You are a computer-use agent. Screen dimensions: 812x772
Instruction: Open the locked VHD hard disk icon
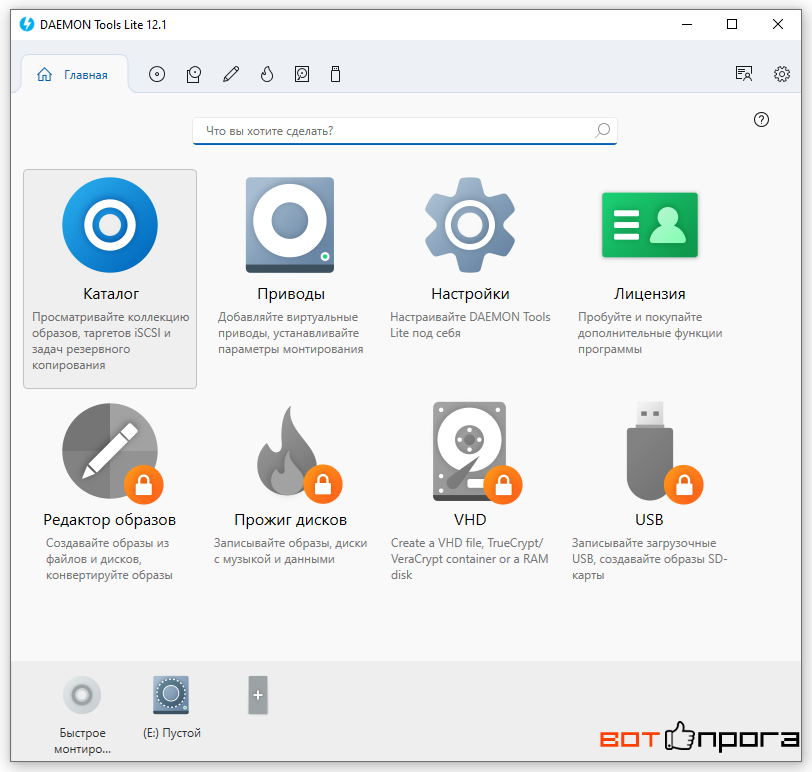point(477,452)
